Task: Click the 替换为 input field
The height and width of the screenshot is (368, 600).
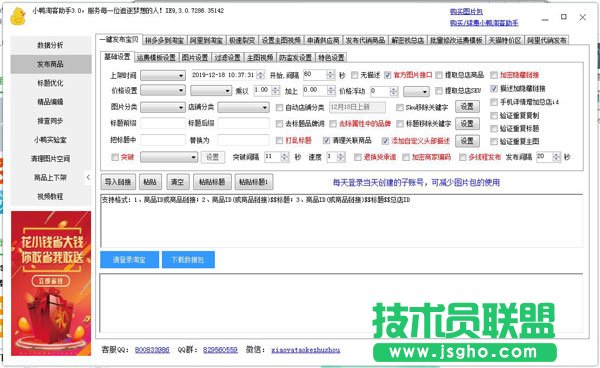Action: coord(243,140)
